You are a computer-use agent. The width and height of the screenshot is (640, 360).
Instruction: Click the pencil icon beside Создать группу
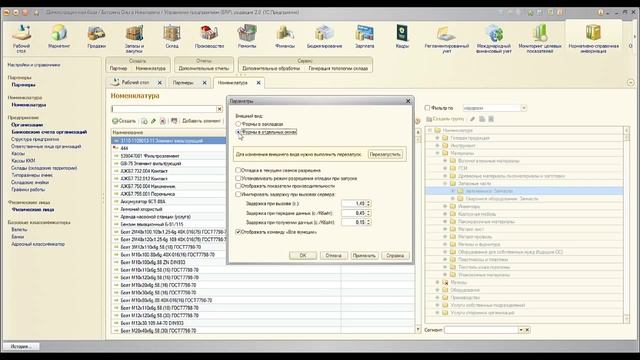(472, 119)
